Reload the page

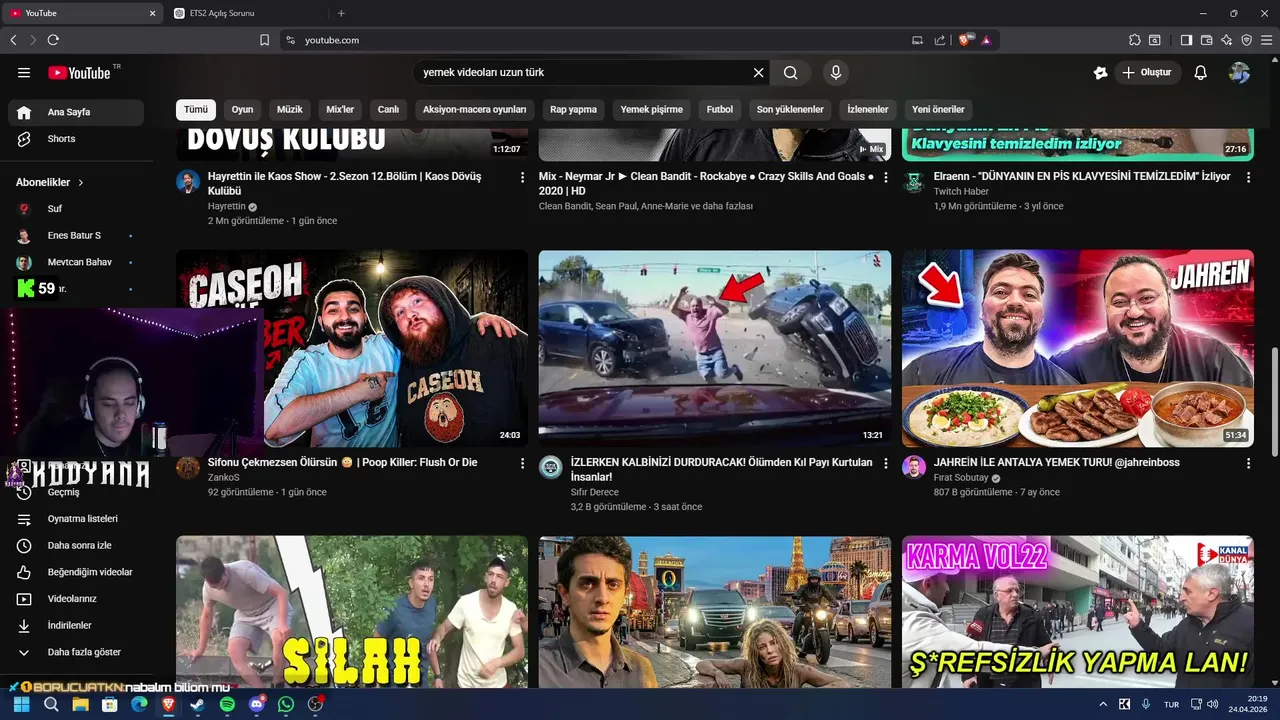click(x=53, y=40)
